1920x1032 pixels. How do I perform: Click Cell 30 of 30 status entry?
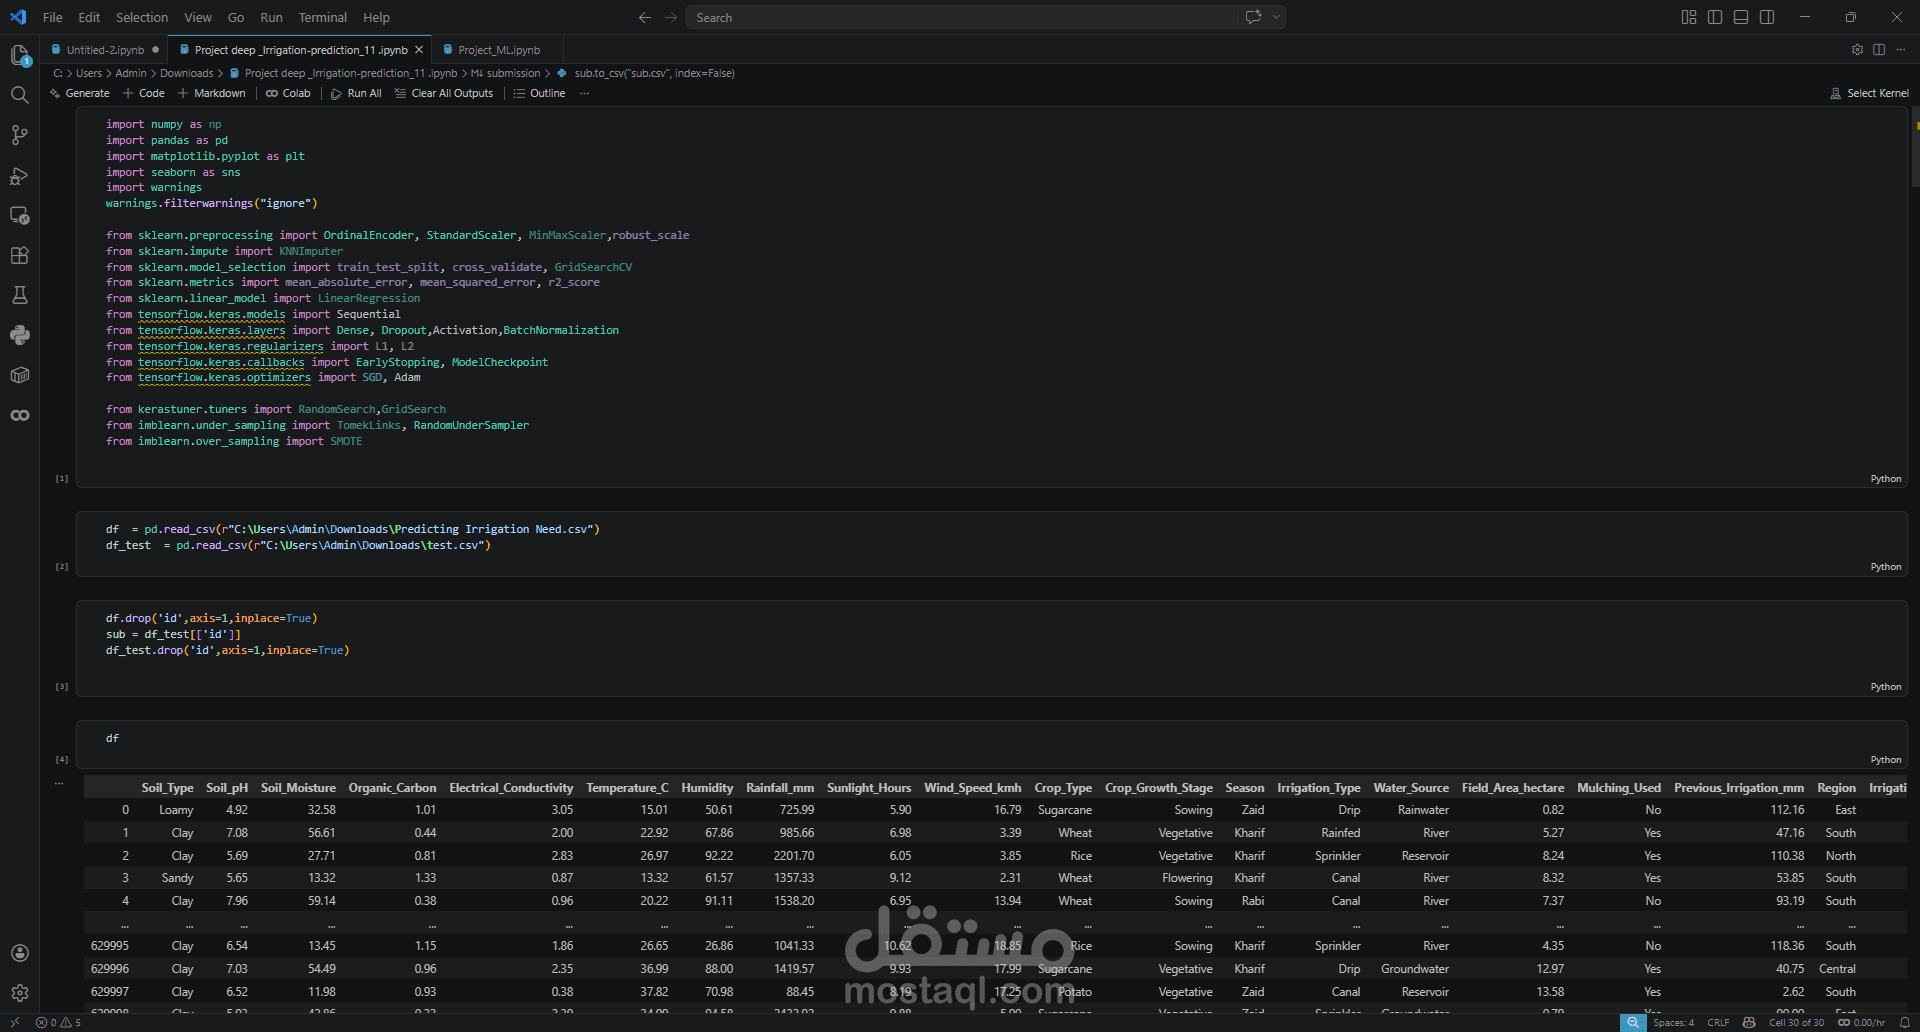tap(1796, 1022)
